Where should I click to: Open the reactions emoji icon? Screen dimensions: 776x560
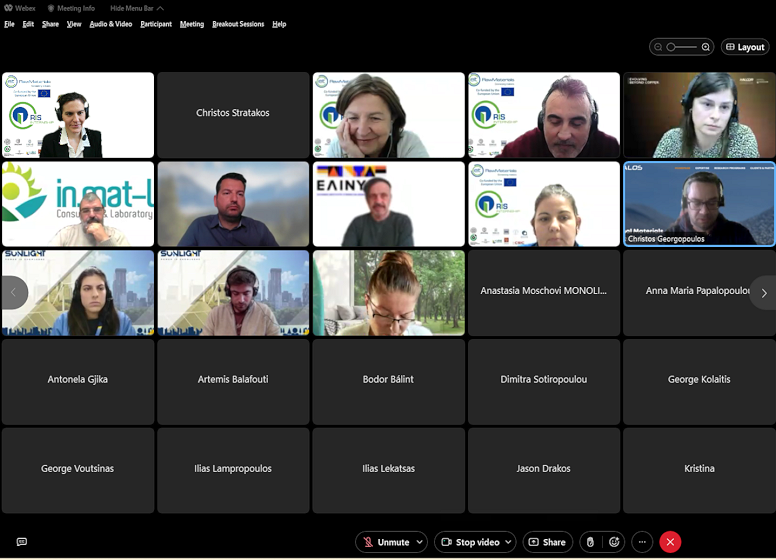click(x=614, y=542)
